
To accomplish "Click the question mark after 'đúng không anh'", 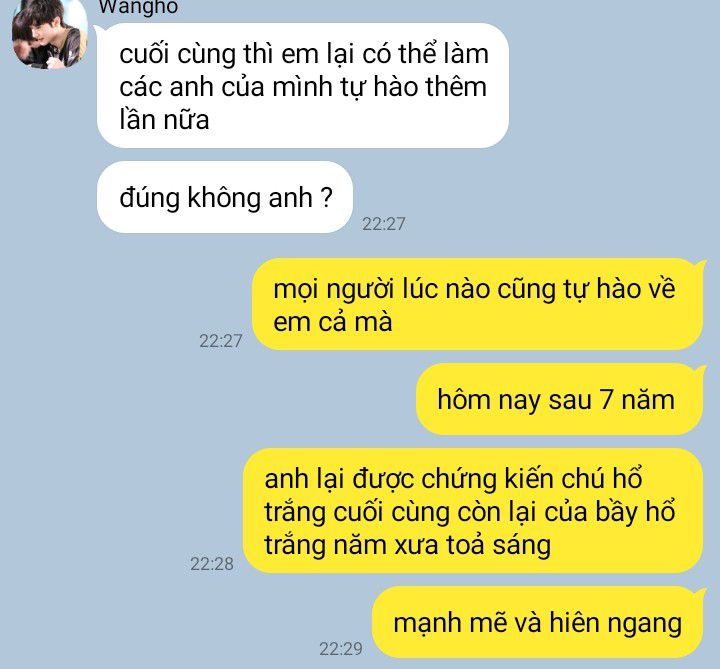I will point(326,197).
